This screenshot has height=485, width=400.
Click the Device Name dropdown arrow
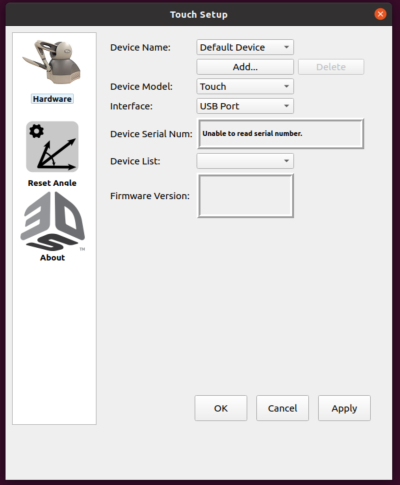coord(286,47)
